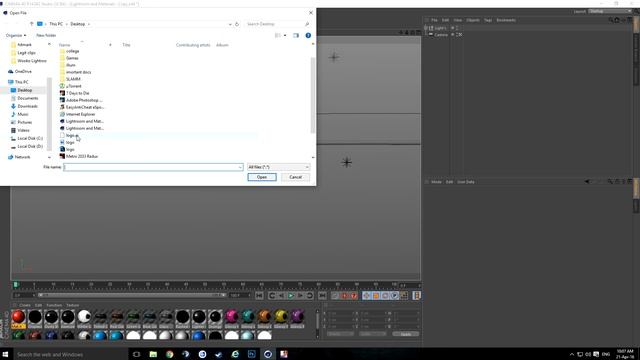Expand the File name history dropdown arrow
Viewport: 640px width, 360px height.
click(240, 167)
